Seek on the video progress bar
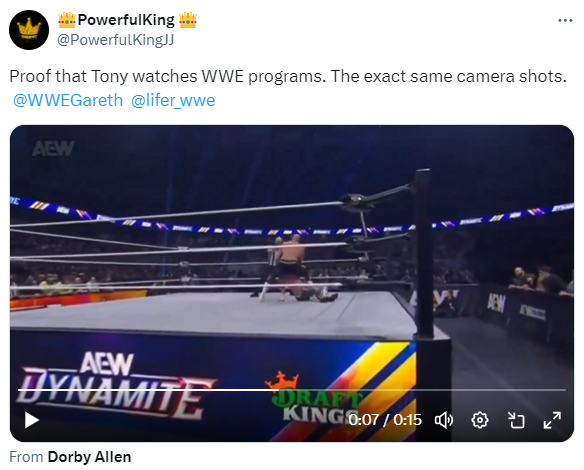 pos(292,390)
